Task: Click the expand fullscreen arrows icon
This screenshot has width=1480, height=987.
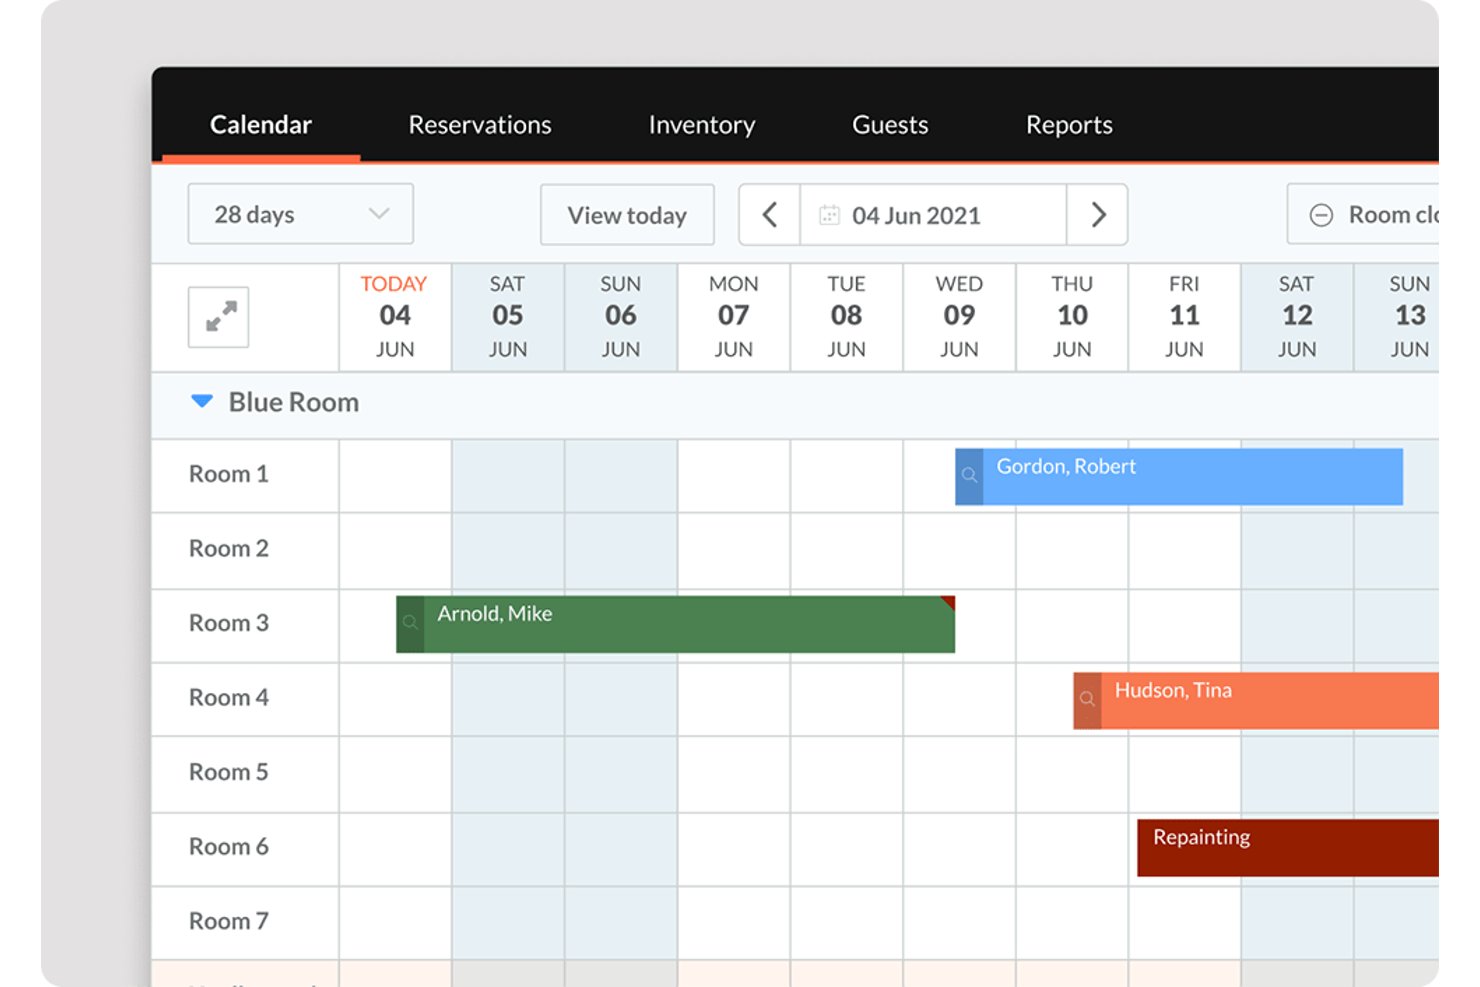Action: click(x=219, y=317)
